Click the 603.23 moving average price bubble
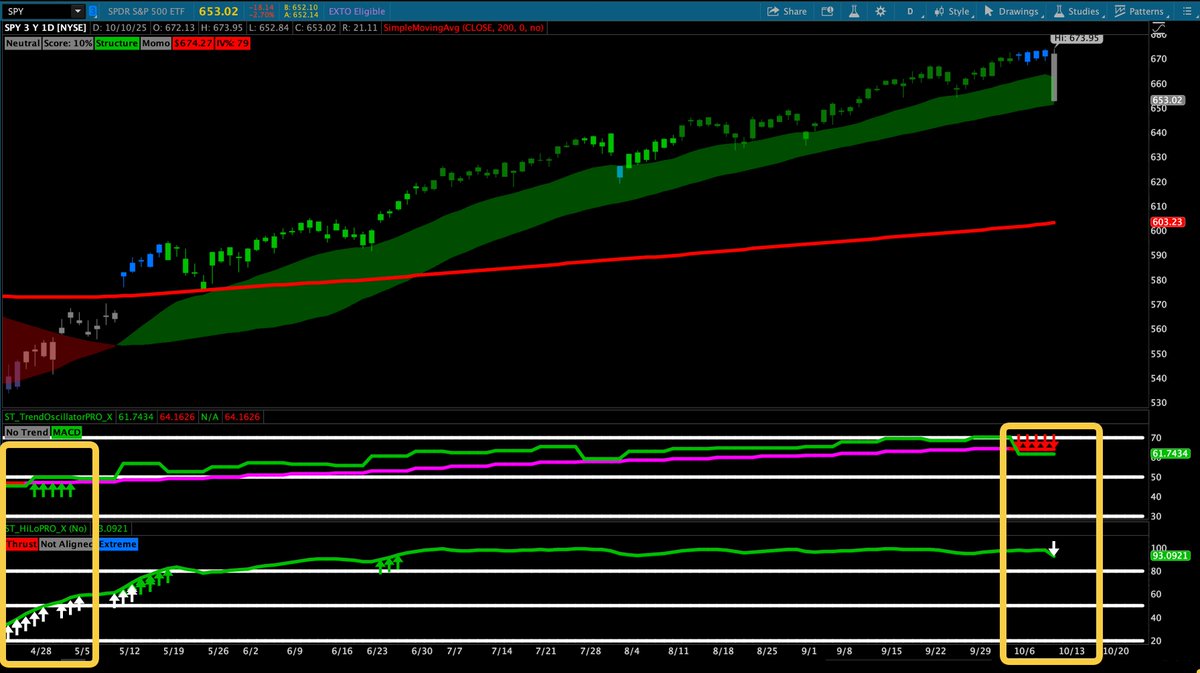1200x673 pixels. [1166, 223]
